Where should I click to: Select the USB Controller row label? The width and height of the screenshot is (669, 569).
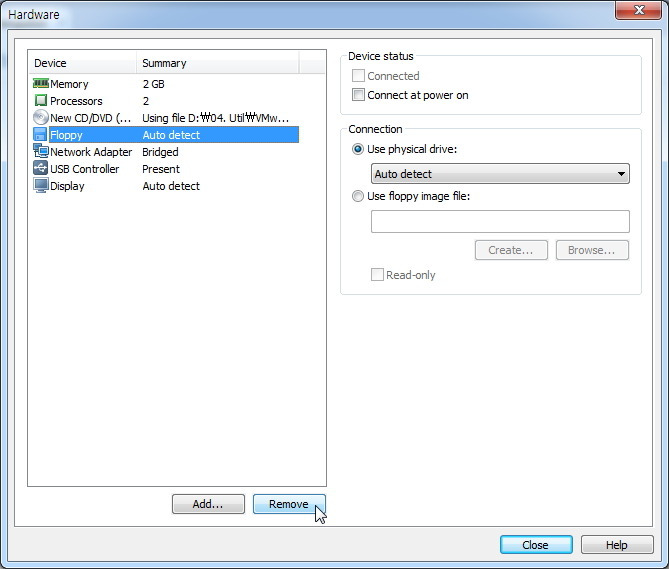[x=84, y=169]
